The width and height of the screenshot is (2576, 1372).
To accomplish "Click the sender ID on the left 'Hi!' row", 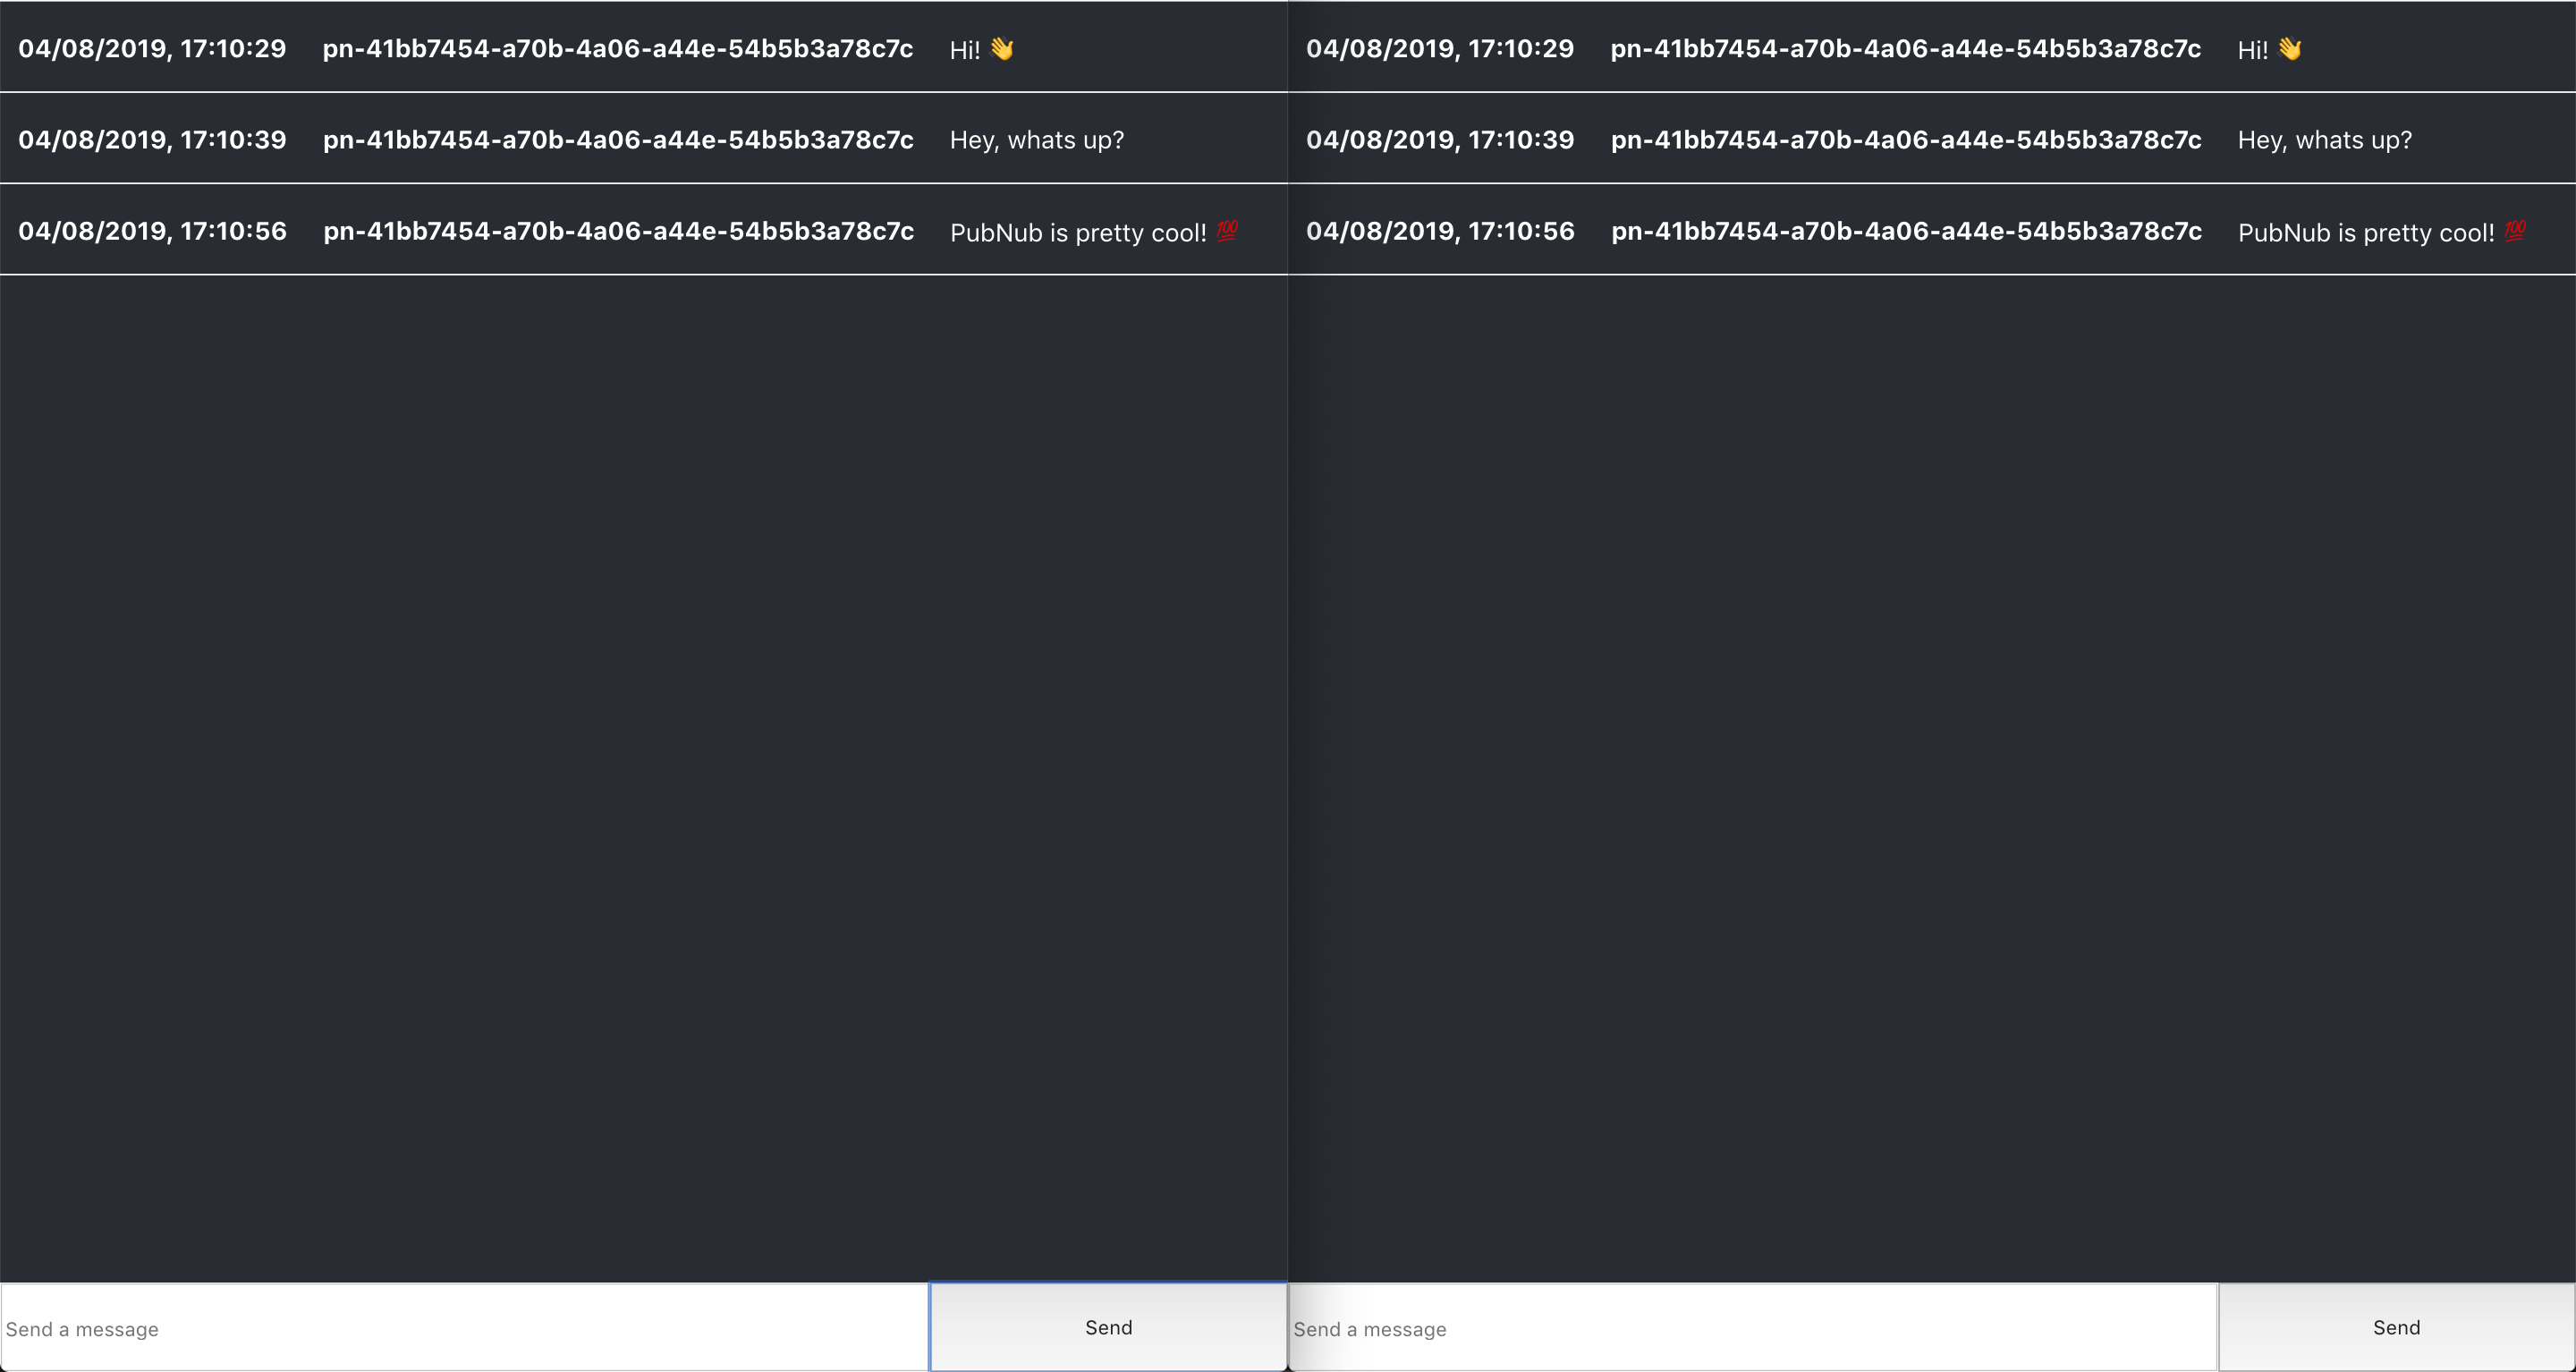I will [618, 49].
